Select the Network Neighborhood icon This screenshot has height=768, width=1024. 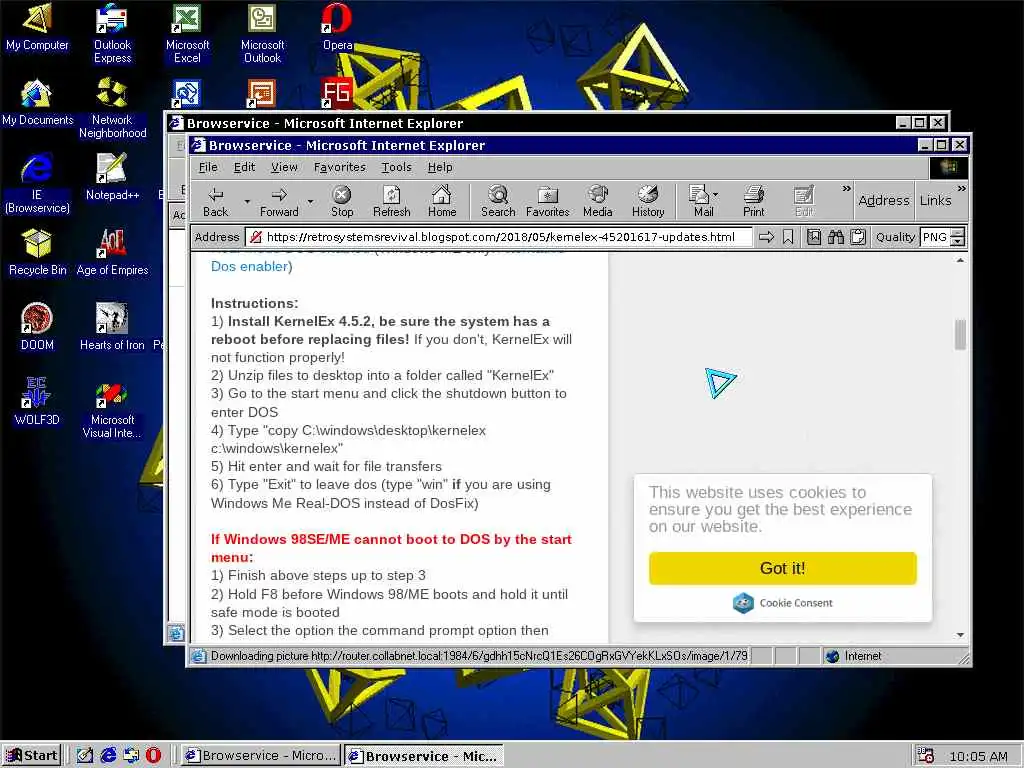click(x=112, y=108)
